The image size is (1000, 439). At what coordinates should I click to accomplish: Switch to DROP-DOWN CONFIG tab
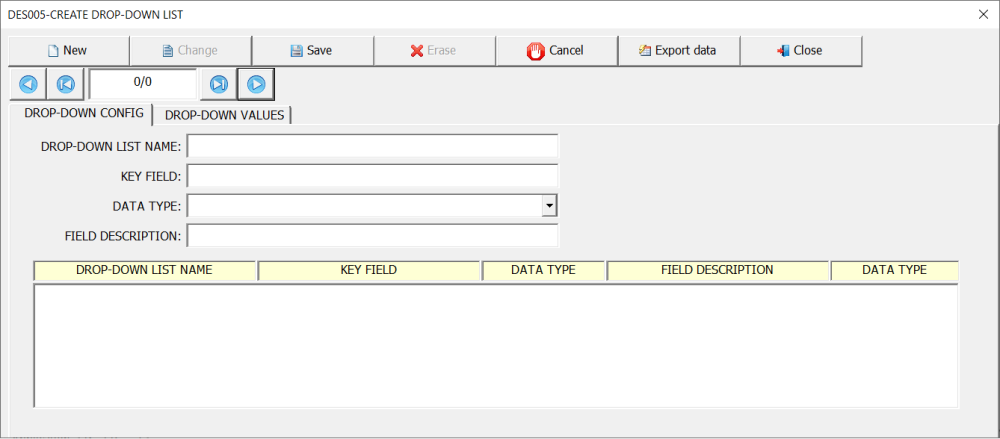pyautogui.click(x=81, y=114)
